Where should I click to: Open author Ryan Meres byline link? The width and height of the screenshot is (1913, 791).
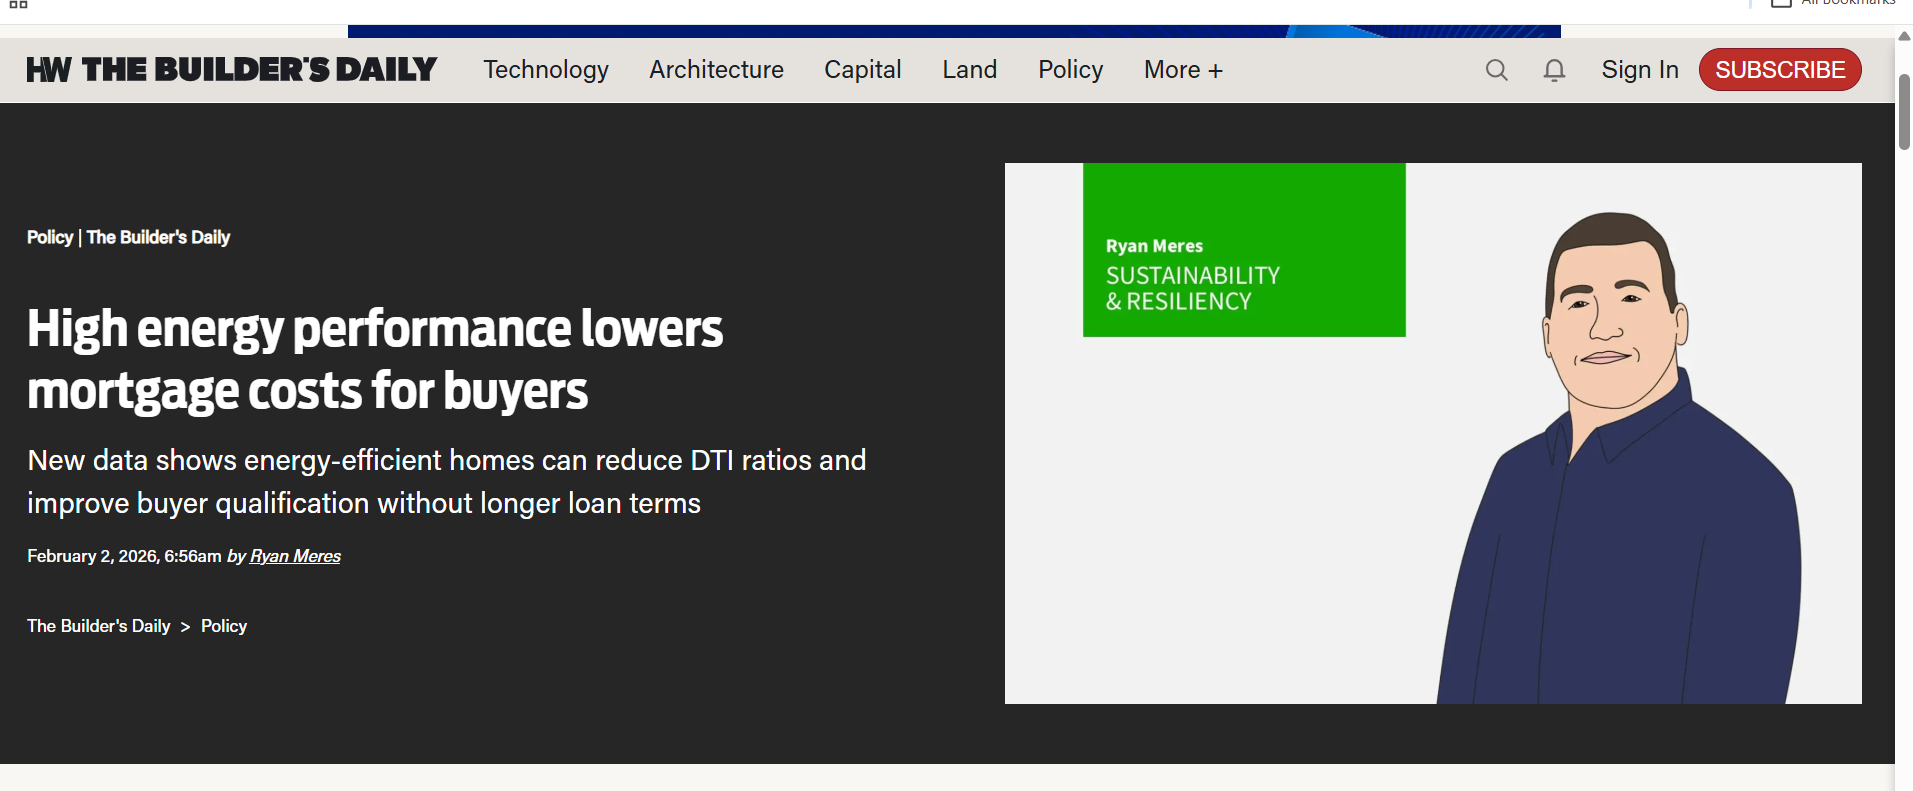[x=295, y=556]
